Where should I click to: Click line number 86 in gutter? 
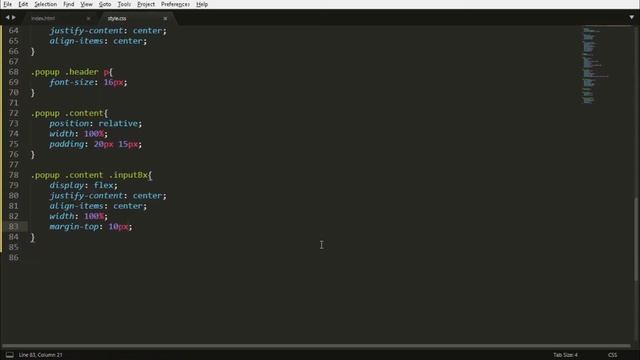point(13,258)
